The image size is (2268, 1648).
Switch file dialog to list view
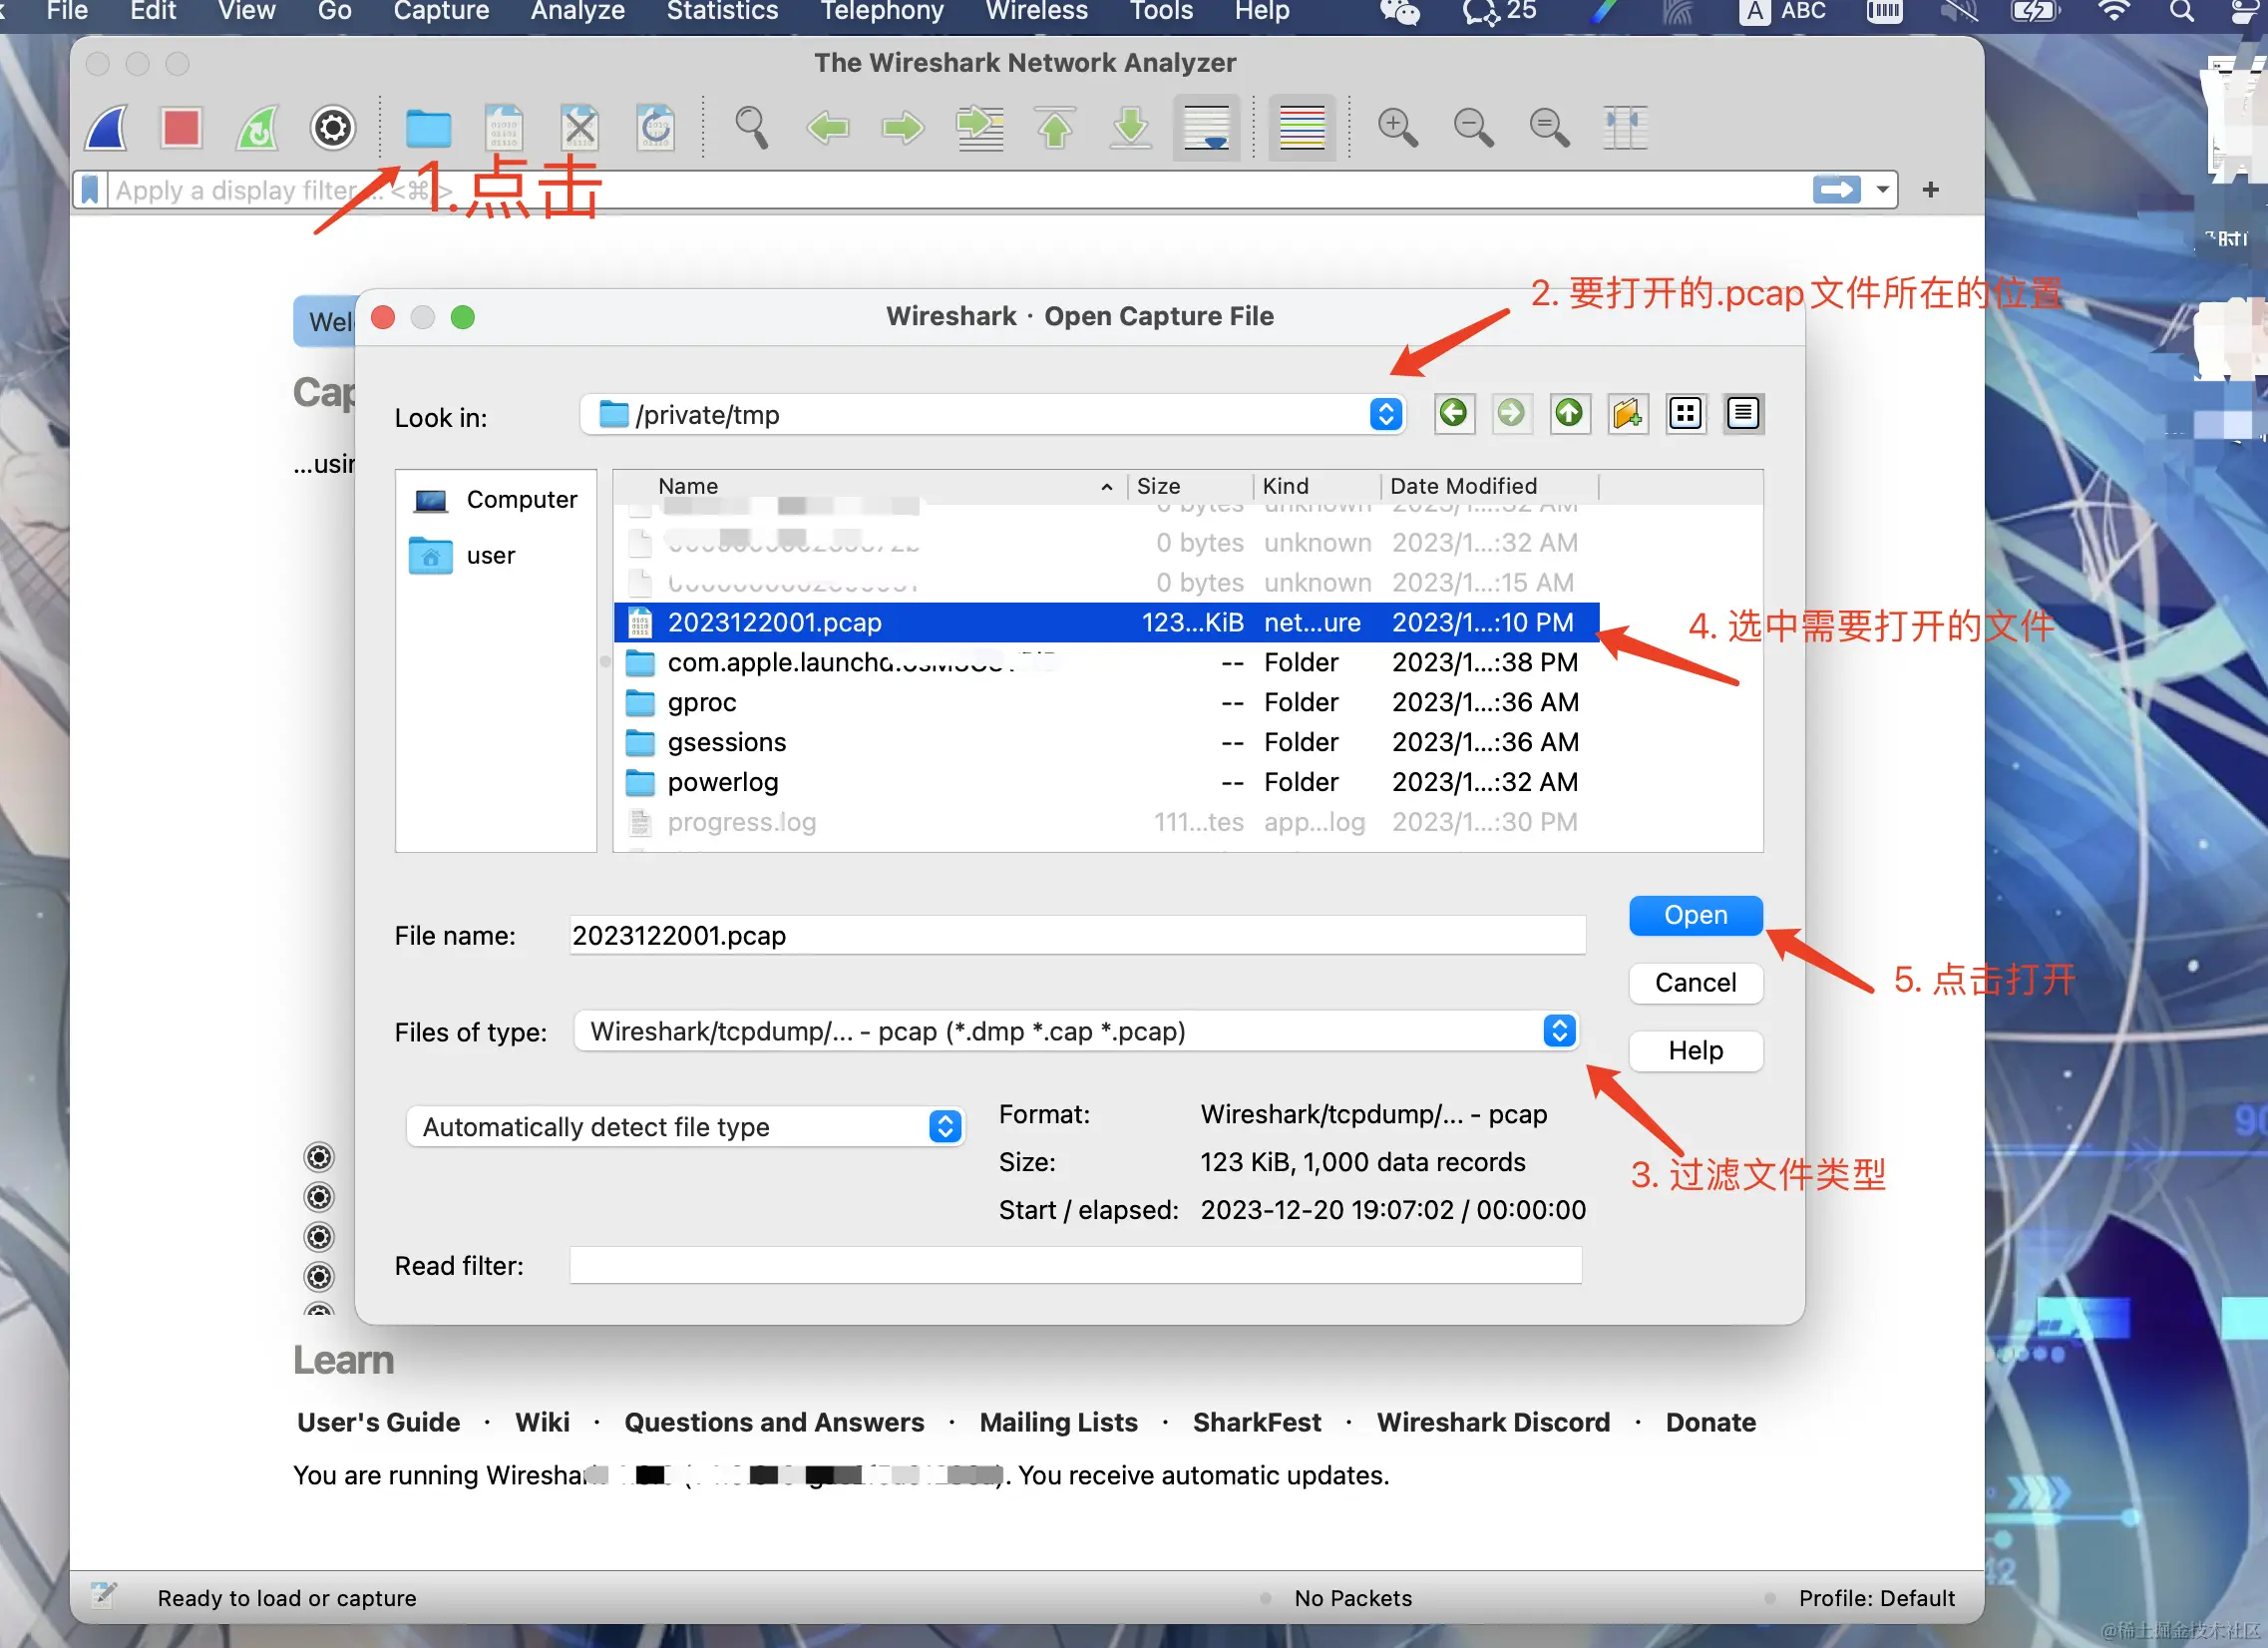[1685, 413]
